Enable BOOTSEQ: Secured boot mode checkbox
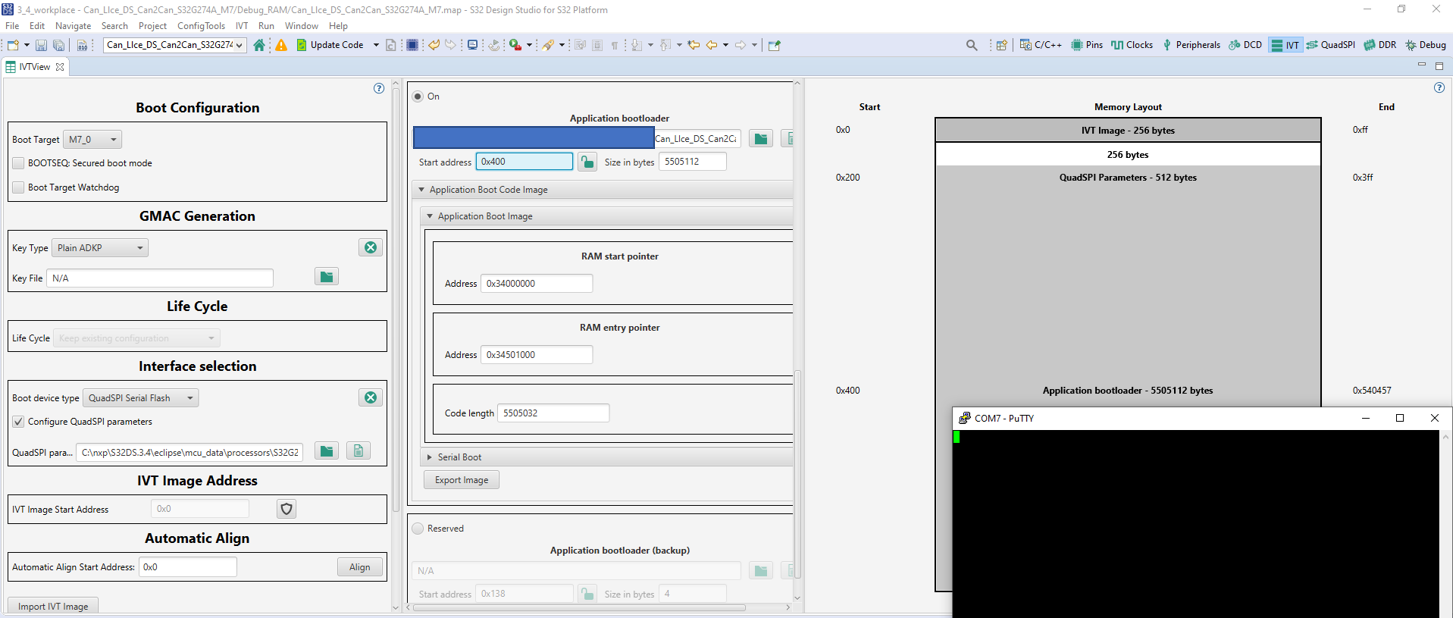Image resolution: width=1453 pixels, height=621 pixels. pyautogui.click(x=18, y=163)
